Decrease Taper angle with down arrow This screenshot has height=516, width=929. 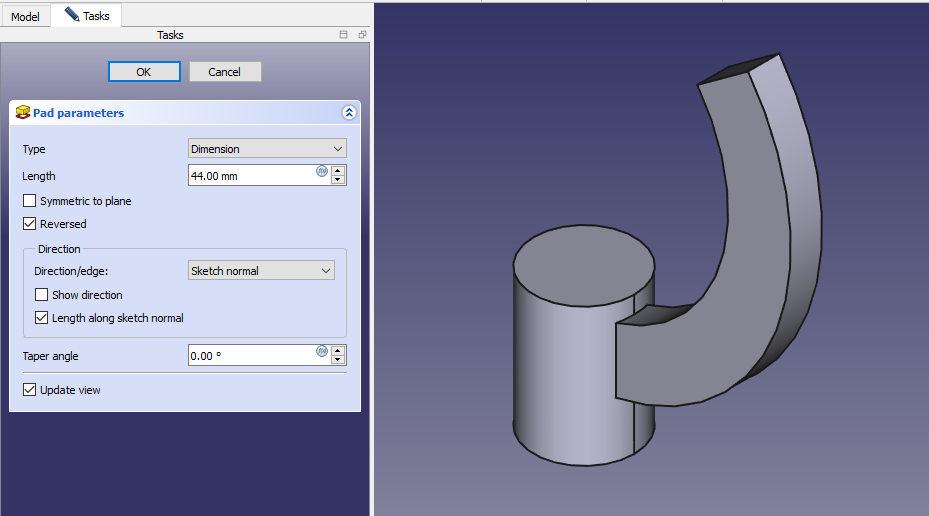coord(338,360)
